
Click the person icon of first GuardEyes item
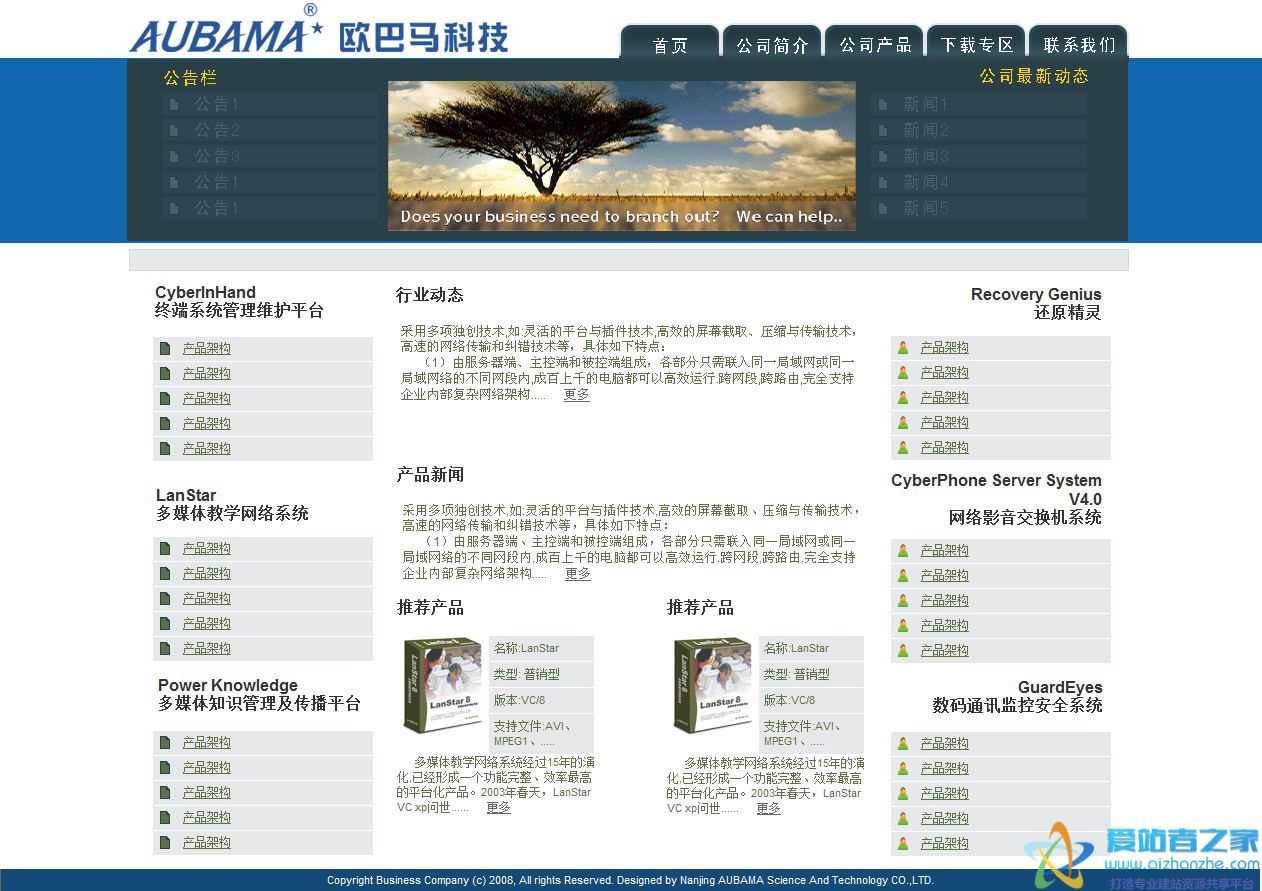coord(903,743)
